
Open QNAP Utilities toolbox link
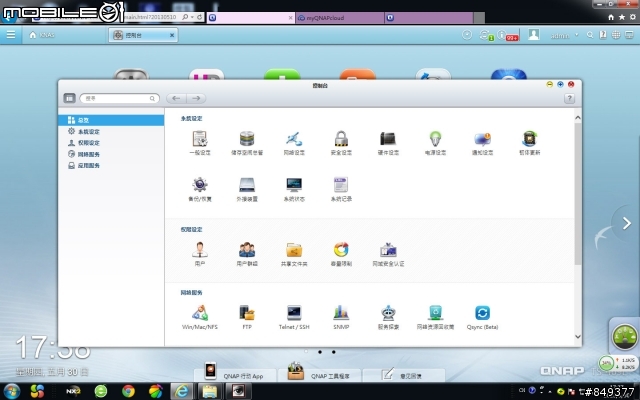coord(320,372)
